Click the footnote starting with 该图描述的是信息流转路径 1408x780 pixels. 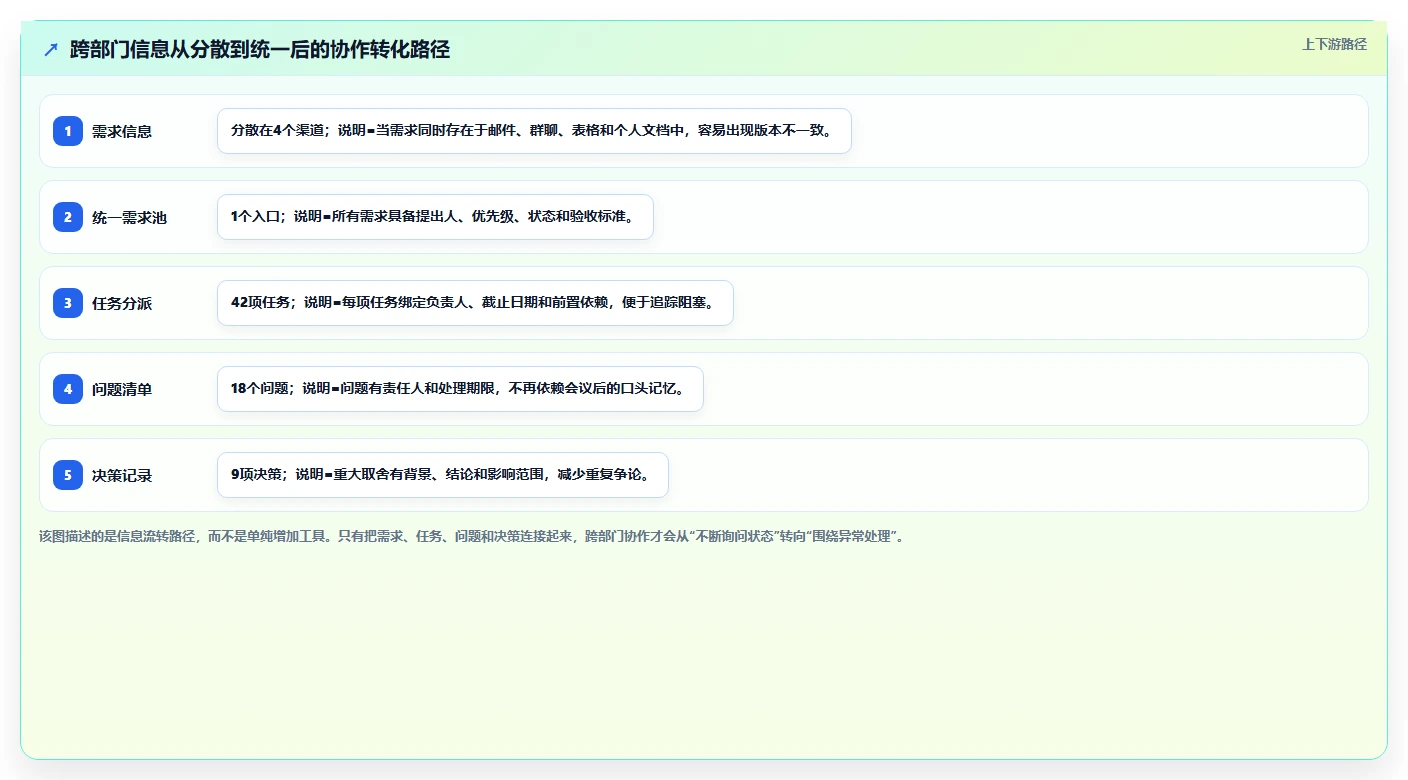coord(472,536)
